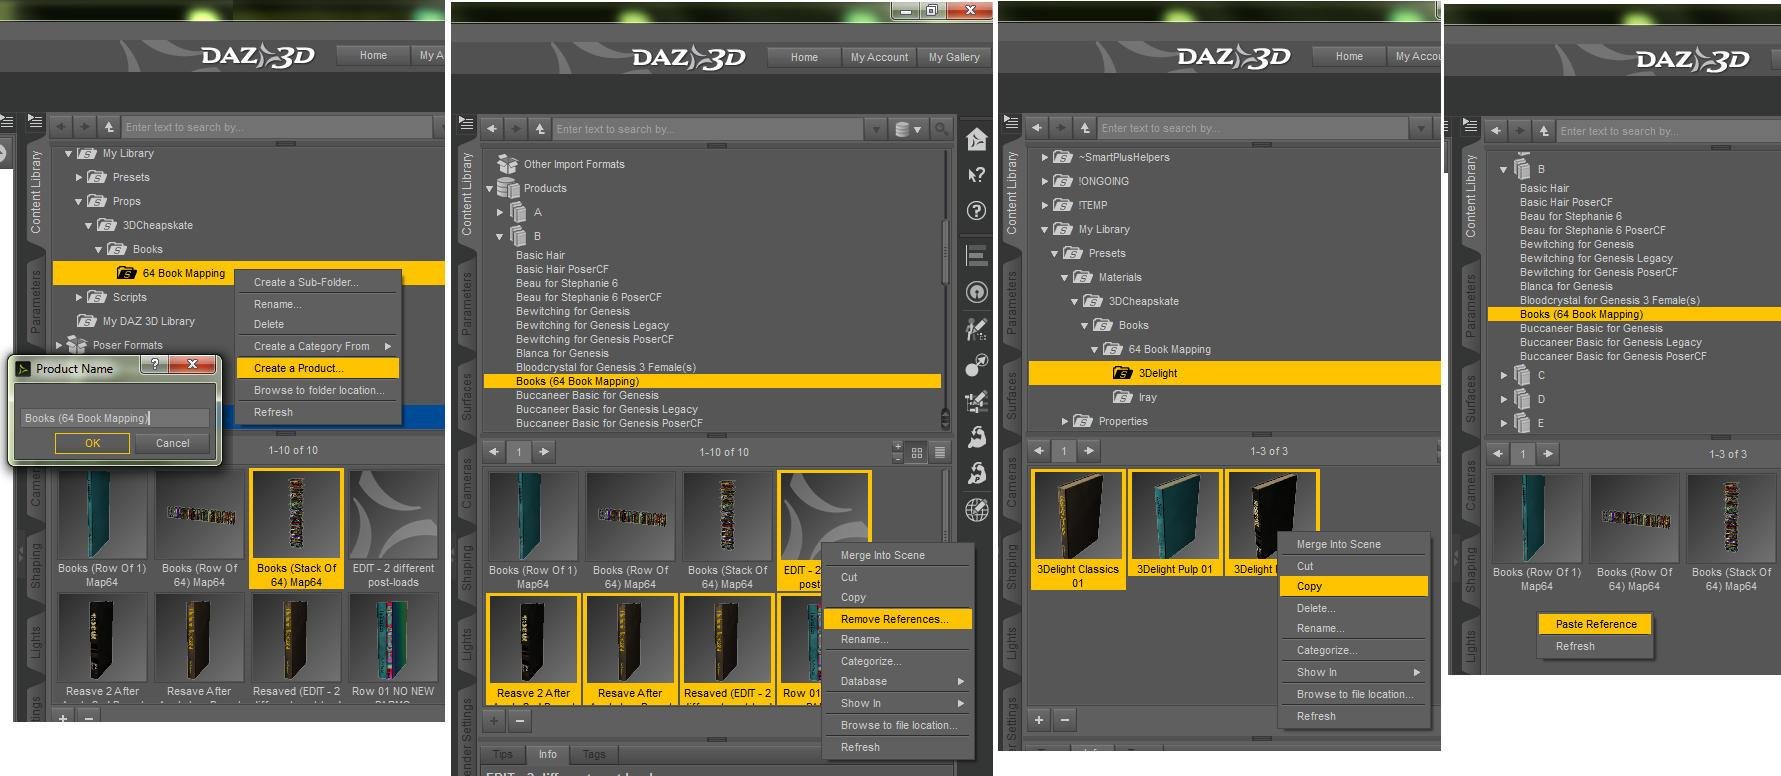Click the figure-with-pencil tool icon

coord(977,329)
